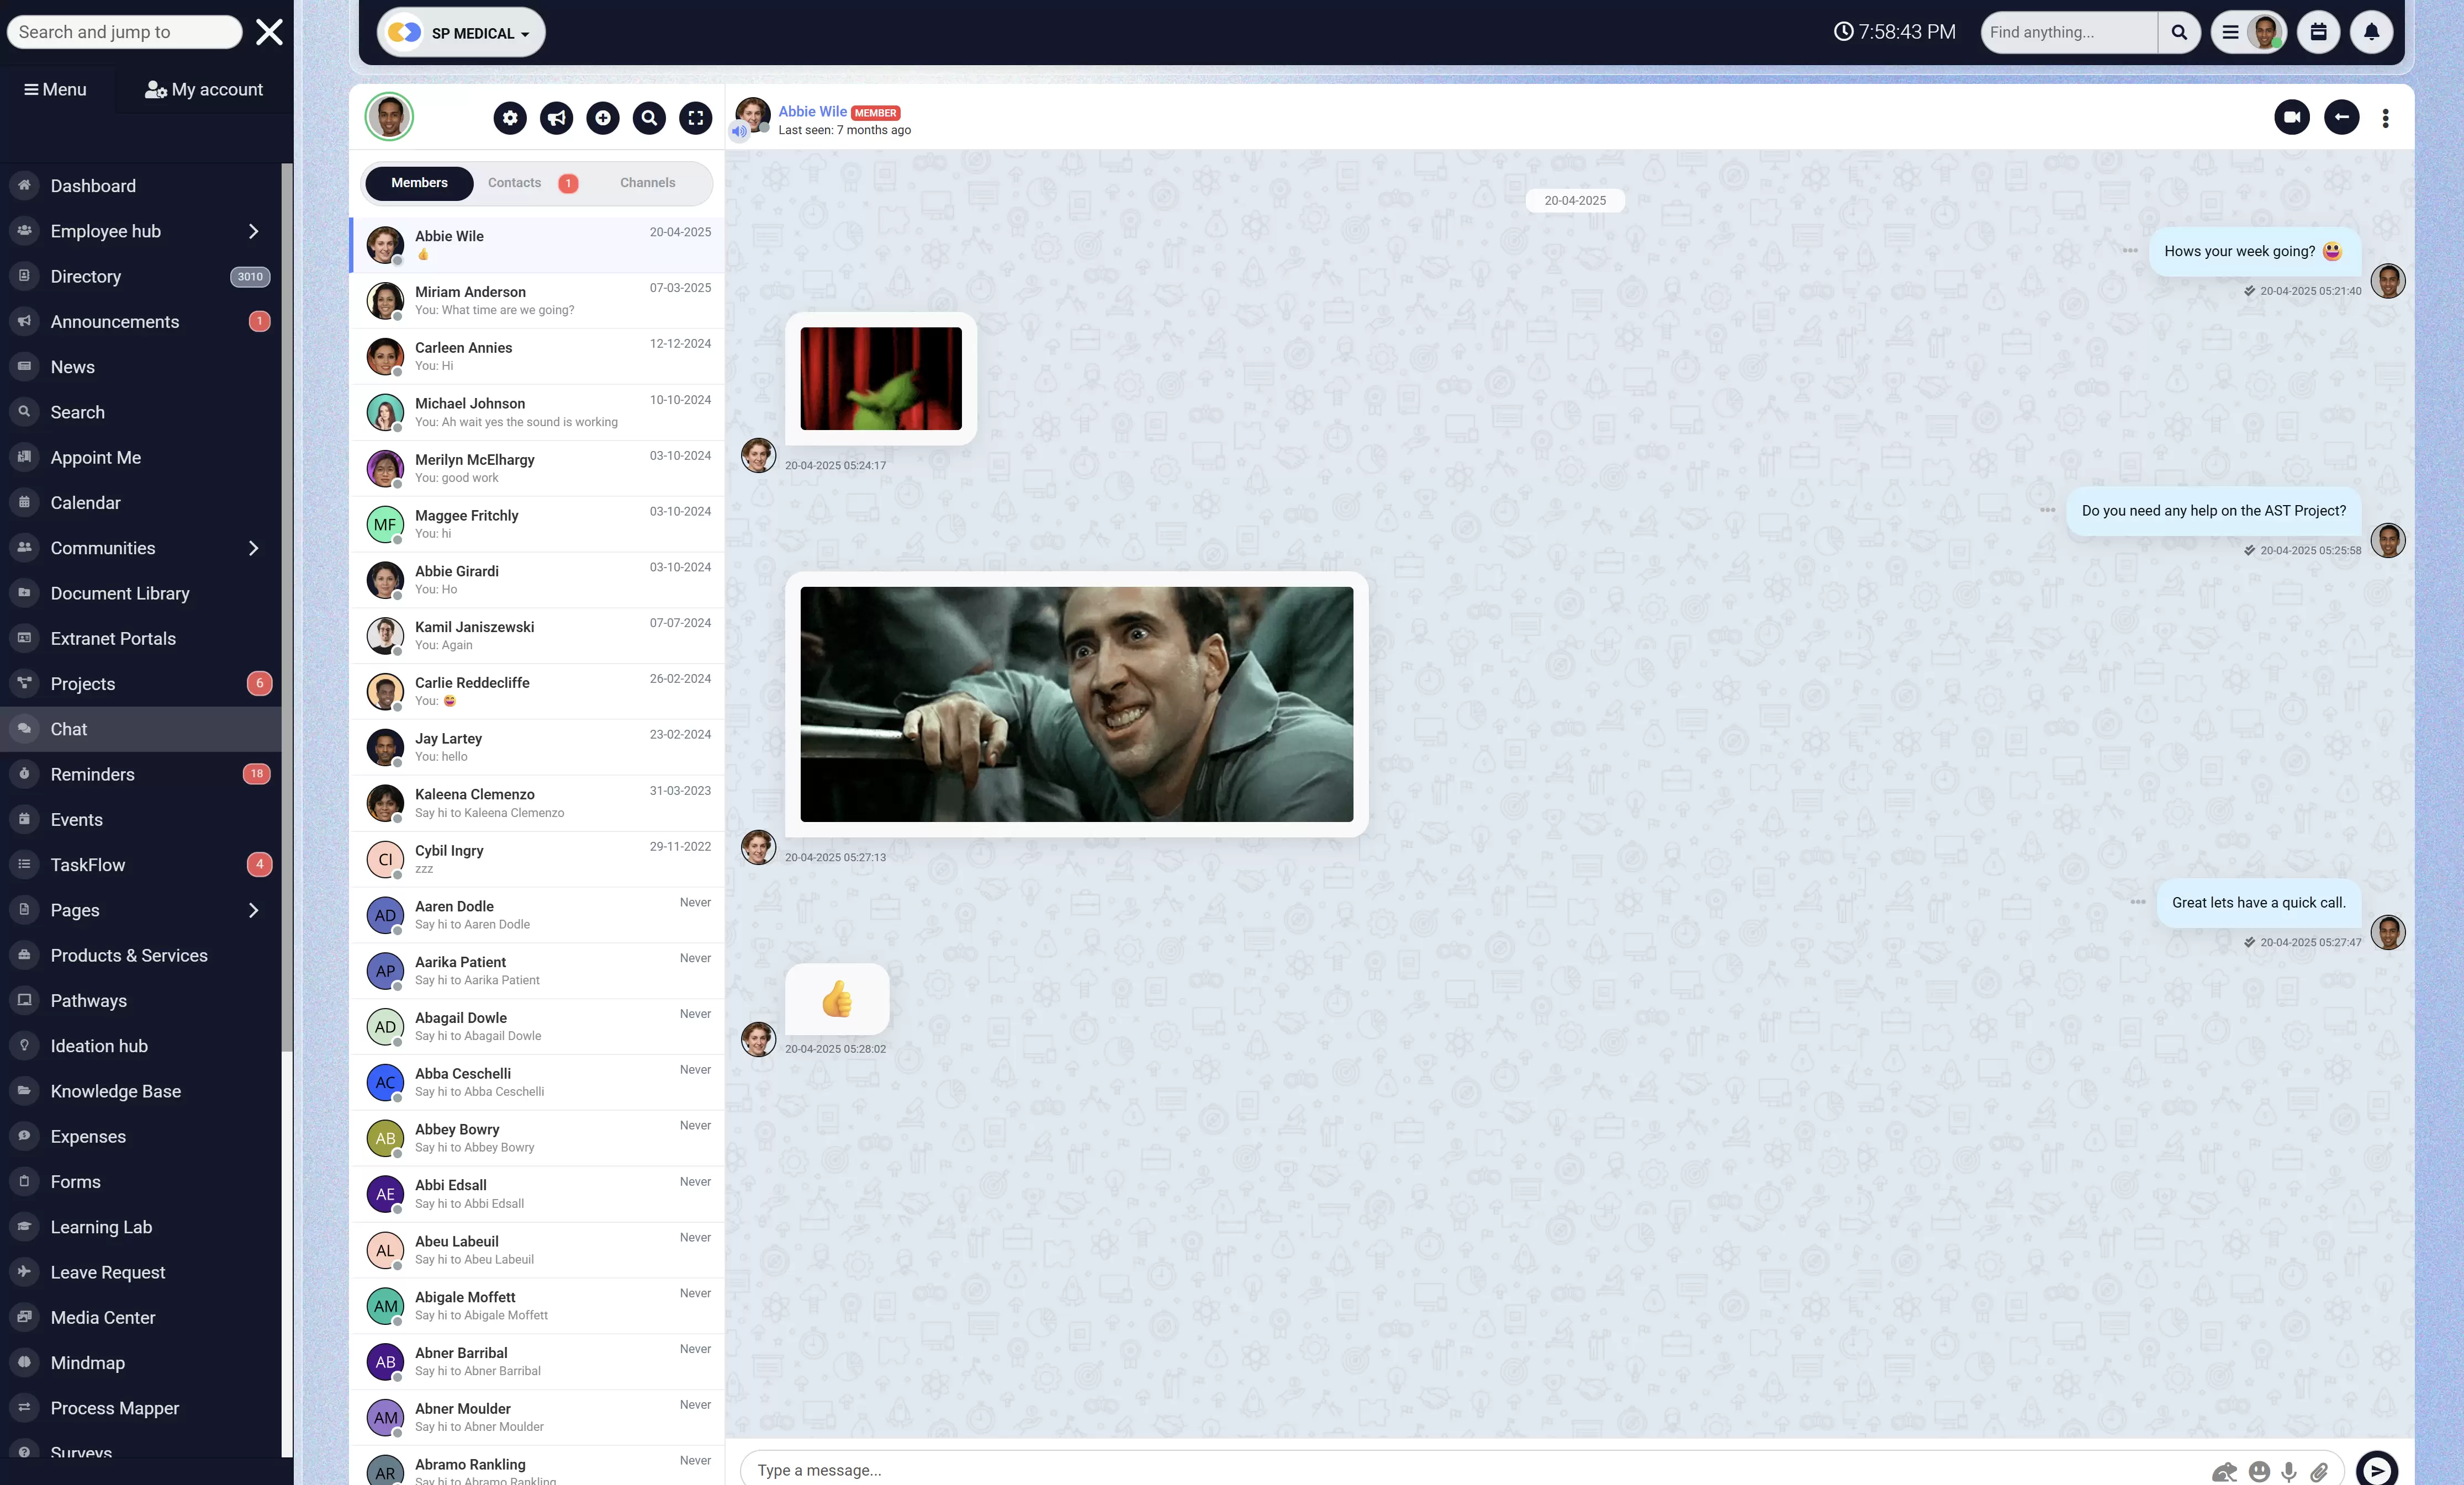Click the chat search magnifier icon

(x=649, y=118)
